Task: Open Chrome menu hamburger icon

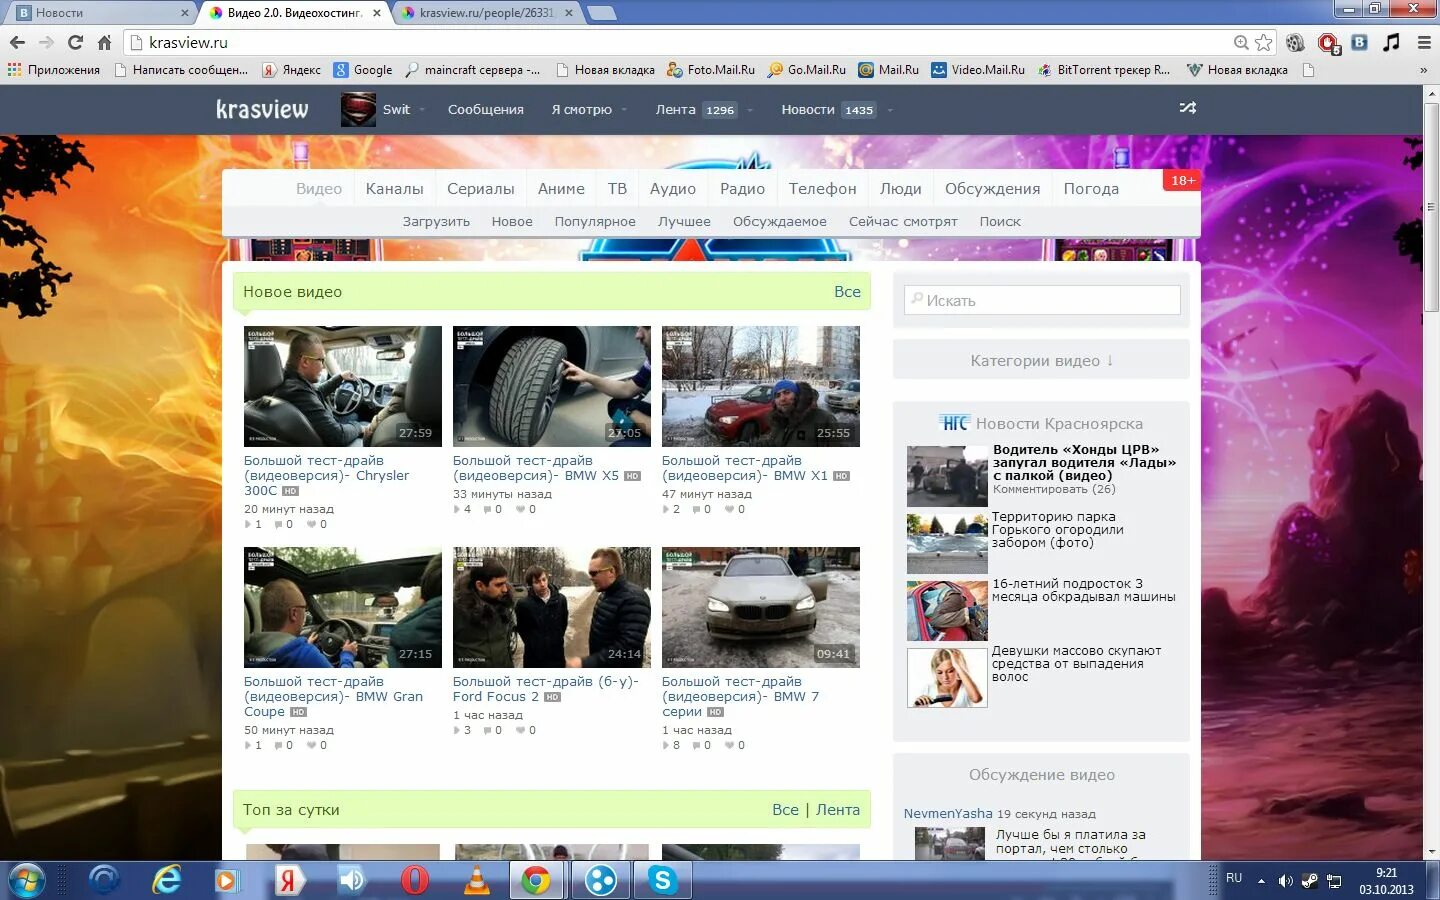Action: (x=1424, y=42)
